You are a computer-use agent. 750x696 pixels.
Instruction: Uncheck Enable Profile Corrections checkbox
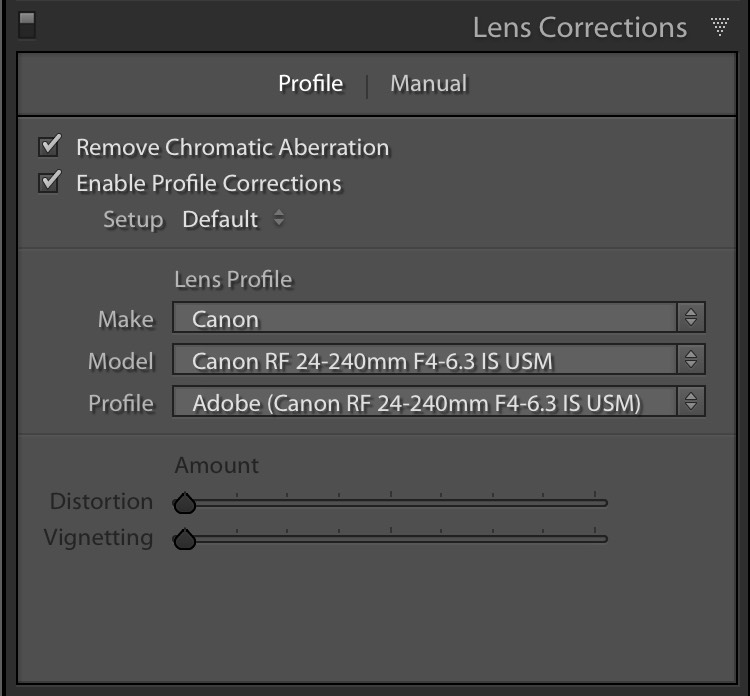pyautogui.click(x=50, y=182)
